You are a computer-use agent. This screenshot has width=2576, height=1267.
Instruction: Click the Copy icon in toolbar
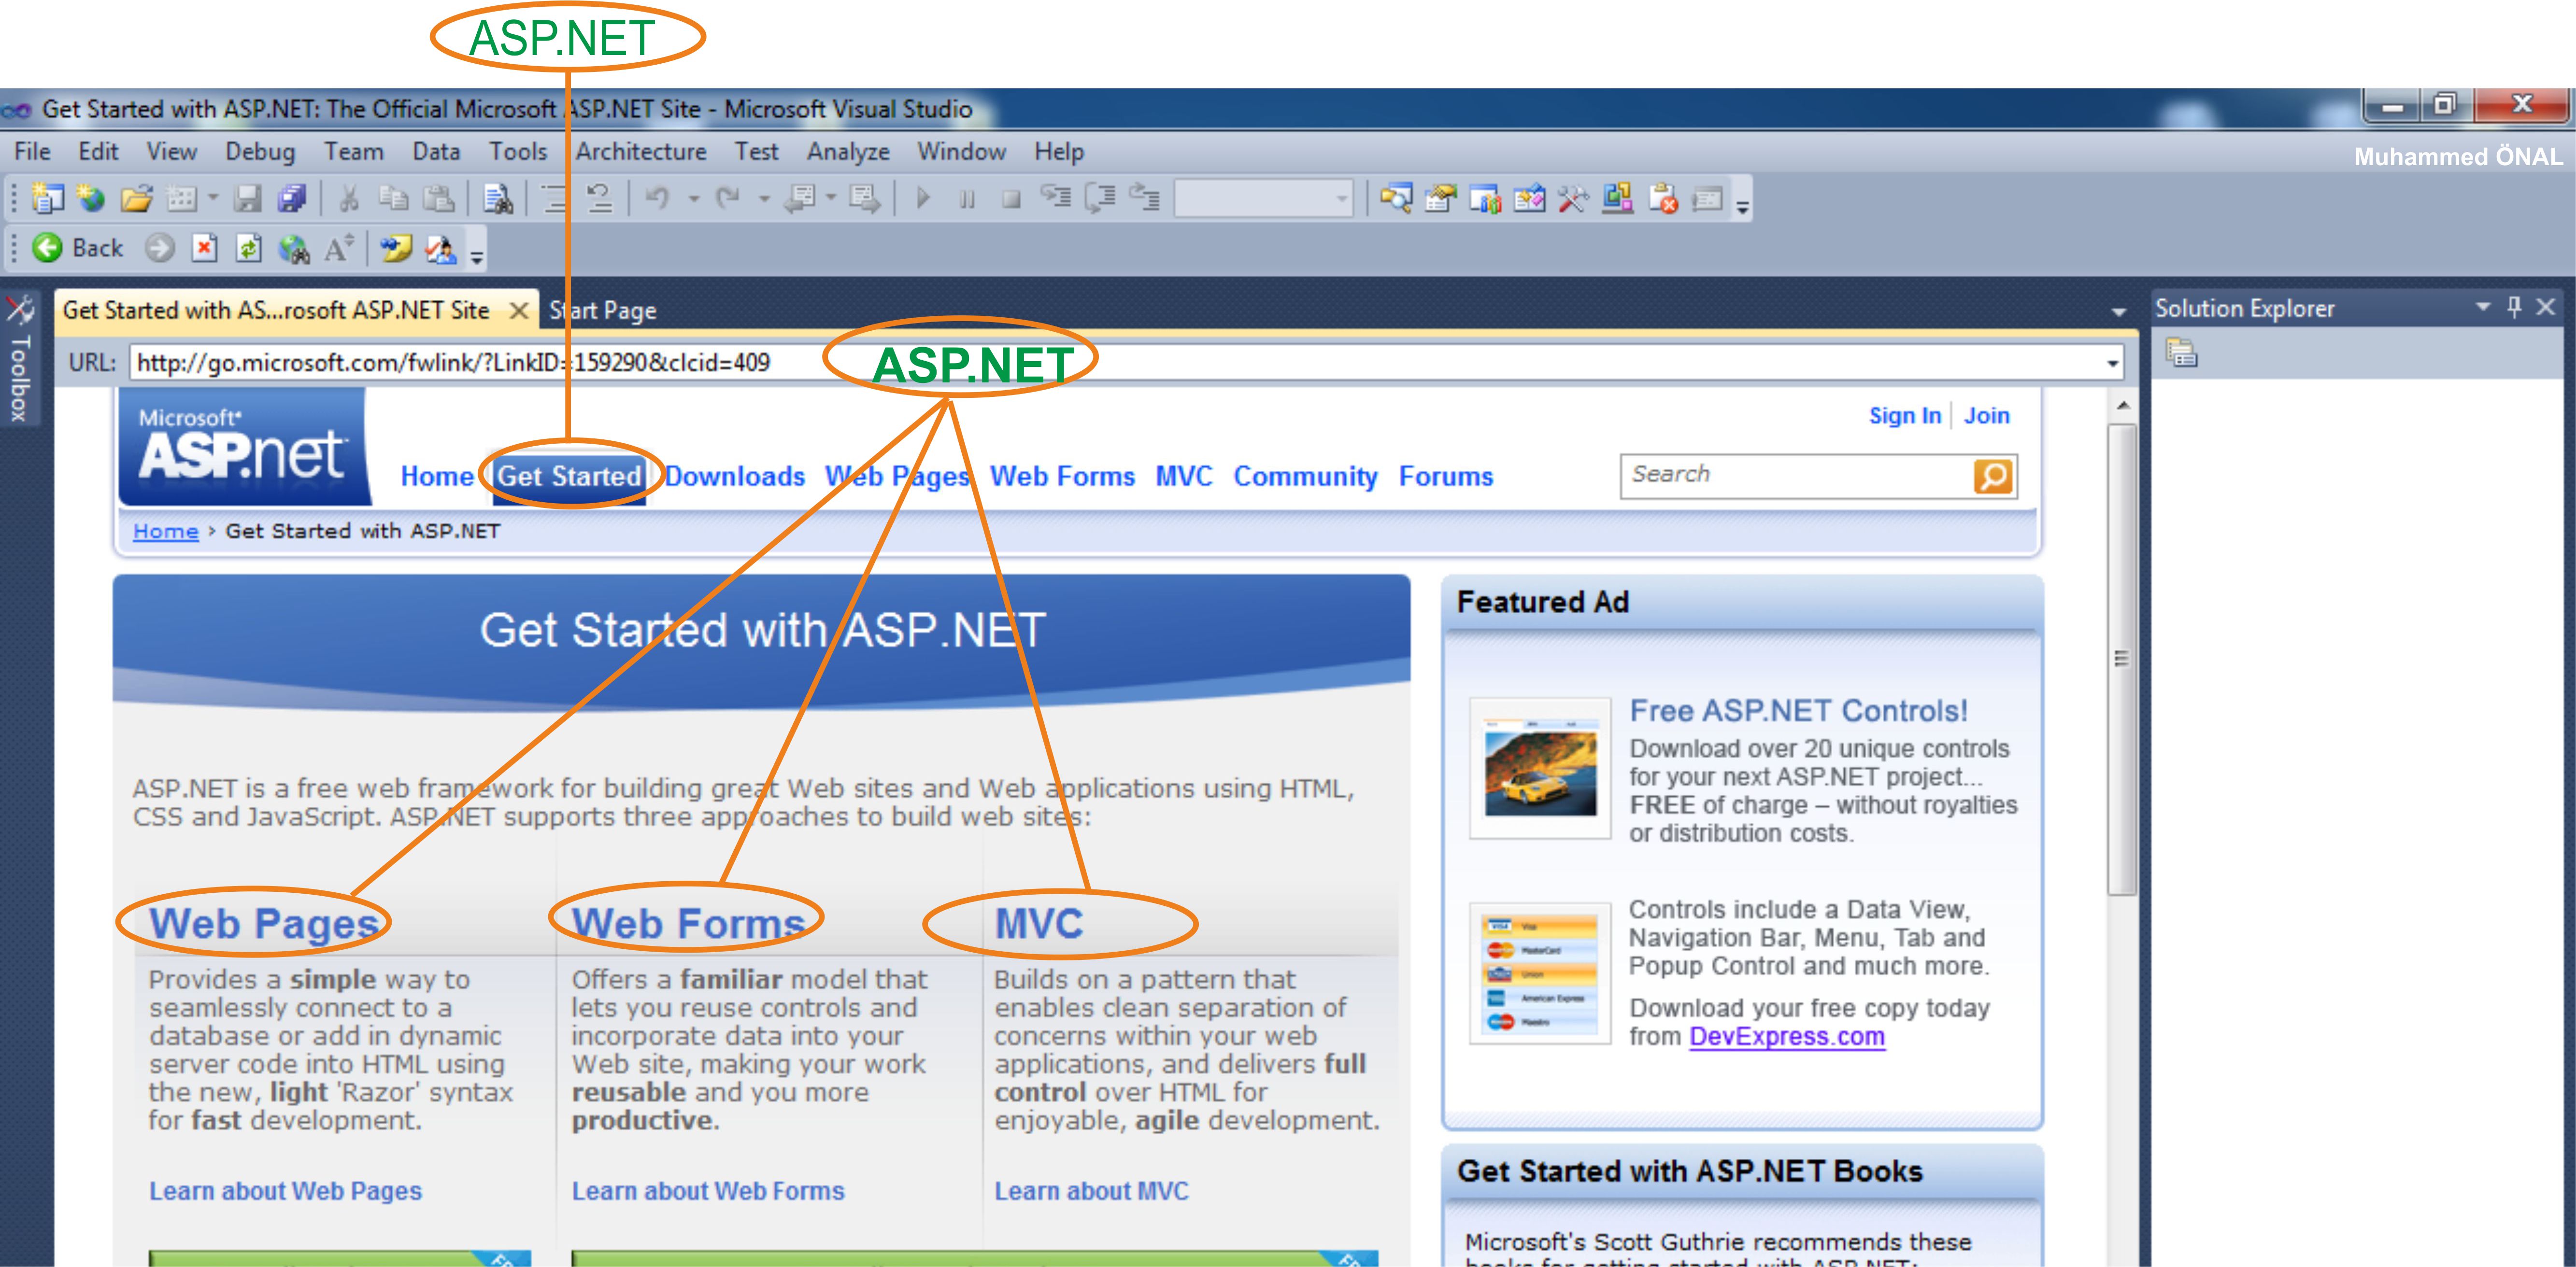coord(393,198)
